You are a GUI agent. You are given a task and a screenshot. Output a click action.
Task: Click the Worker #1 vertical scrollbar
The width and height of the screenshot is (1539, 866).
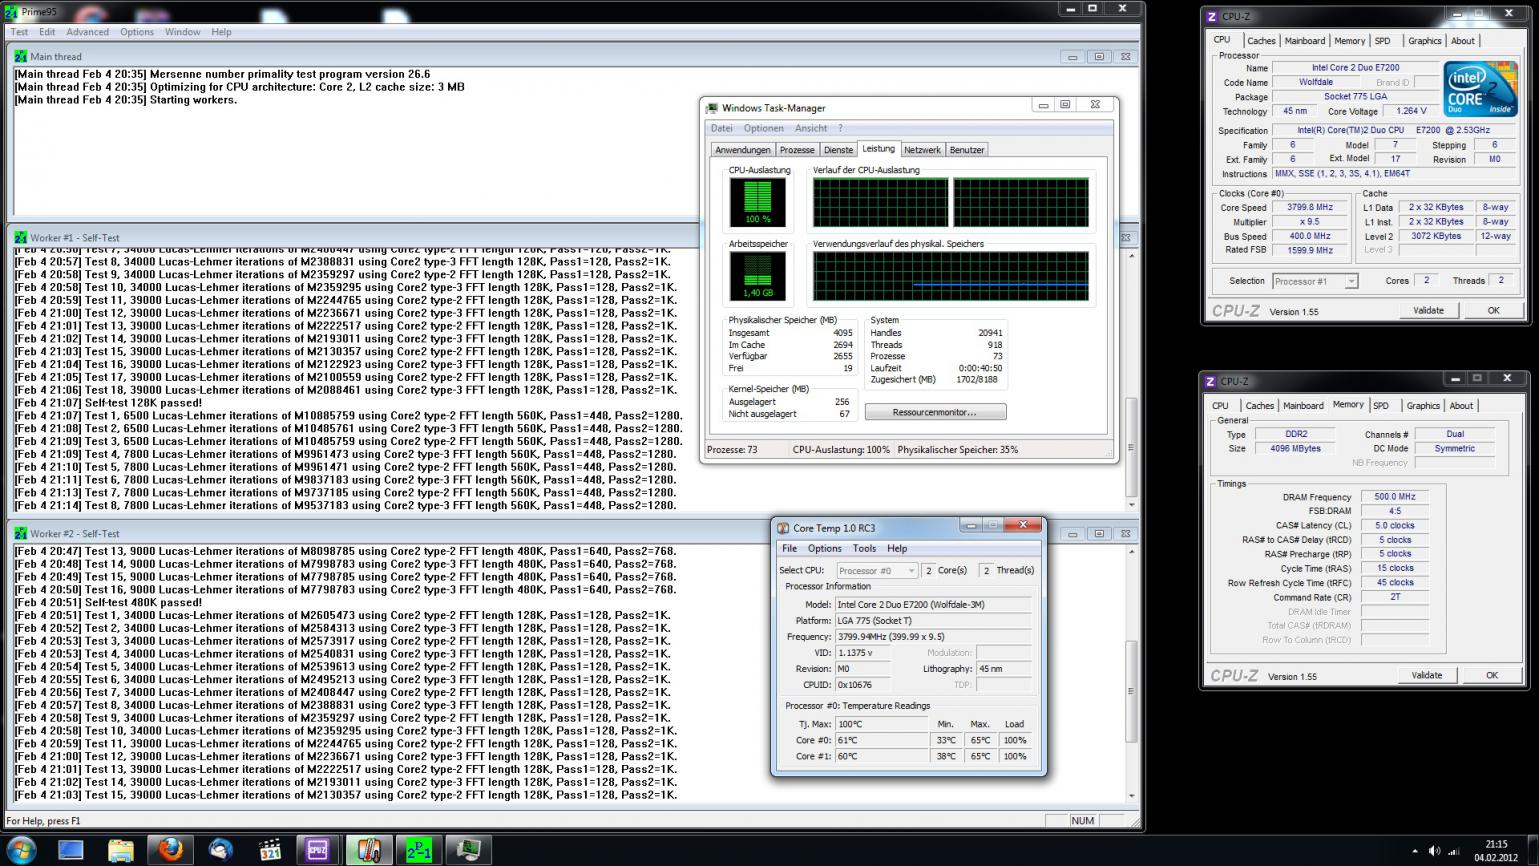[1131, 380]
